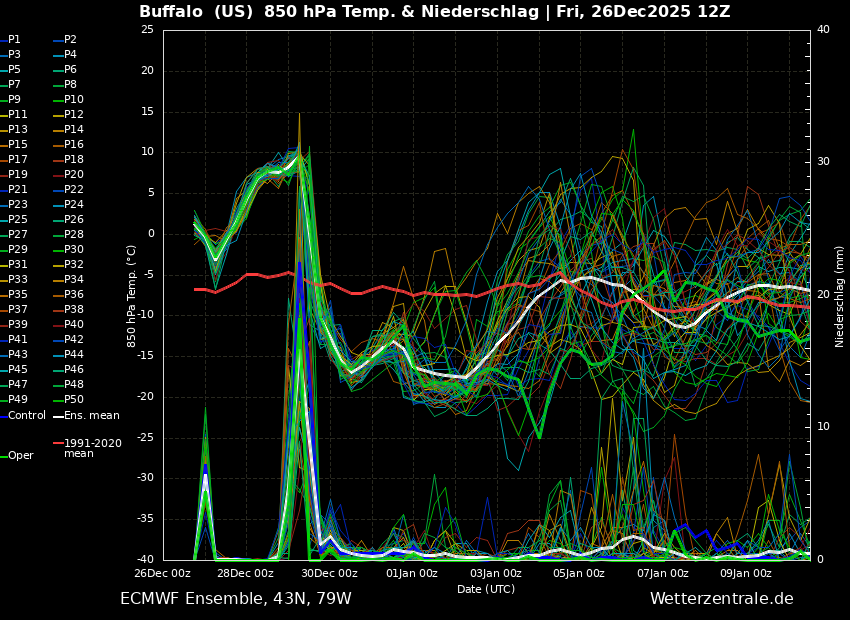Click the "Date (UTC)" axis label

coord(486,589)
